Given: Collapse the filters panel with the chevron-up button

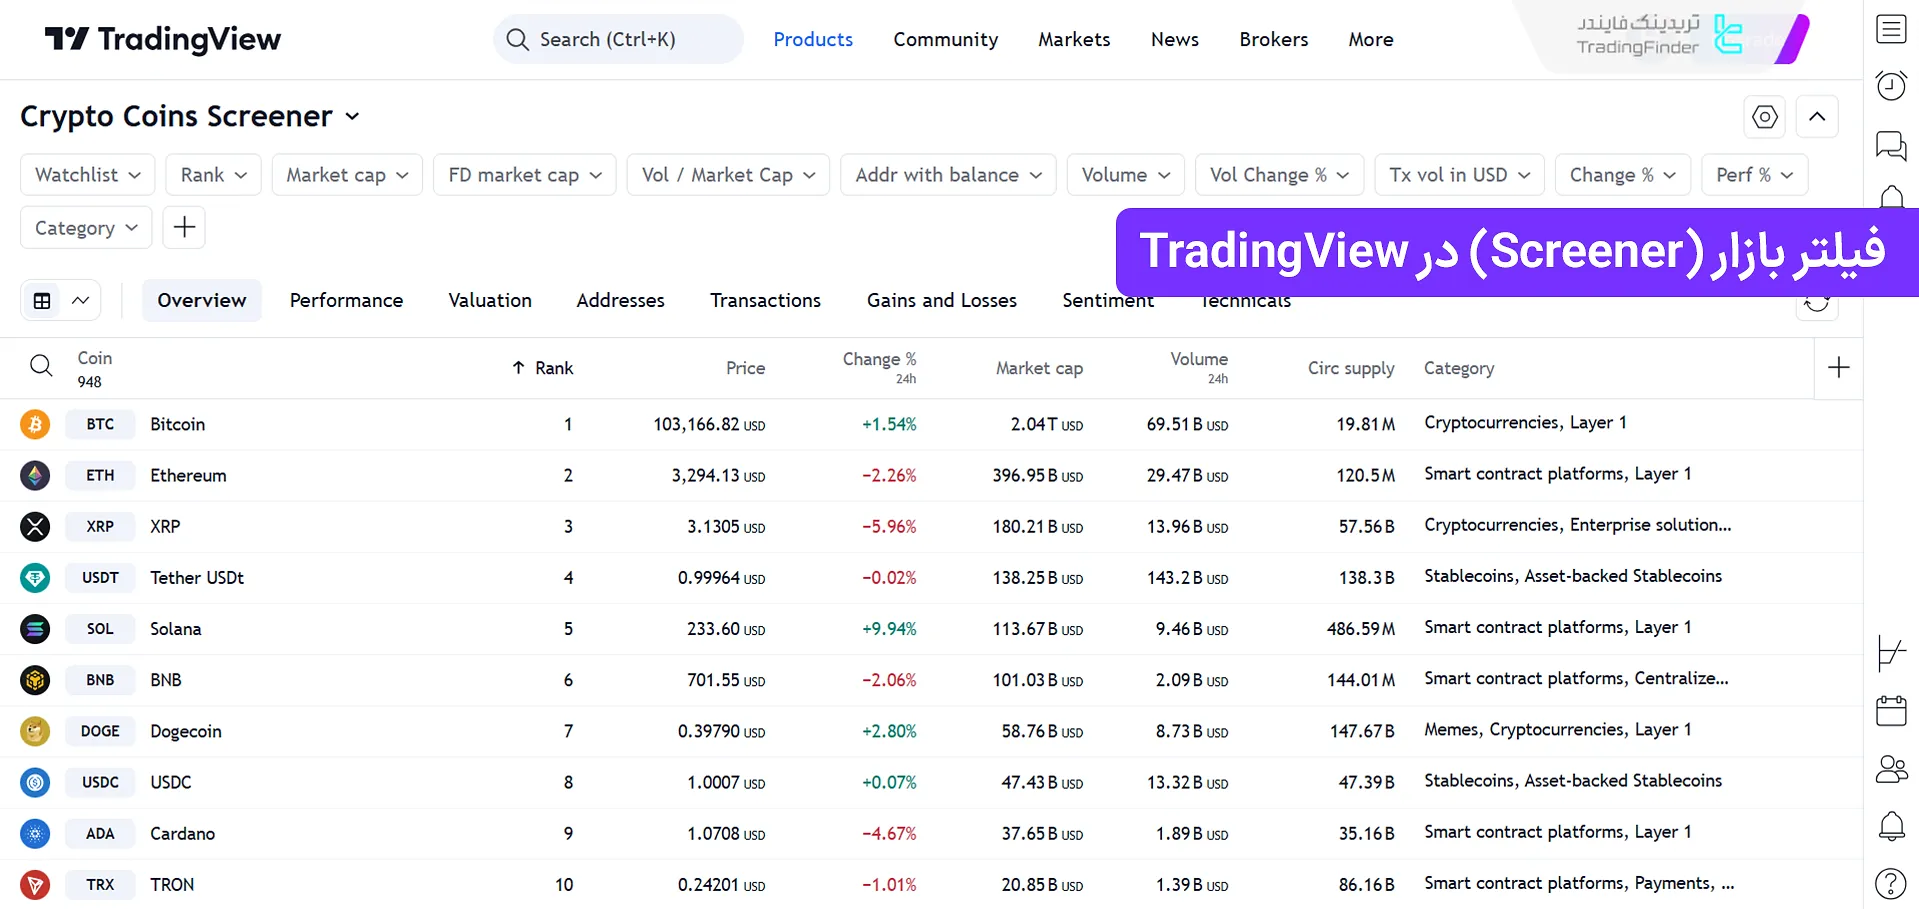Looking at the screenshot, I should pos(1817,117).
